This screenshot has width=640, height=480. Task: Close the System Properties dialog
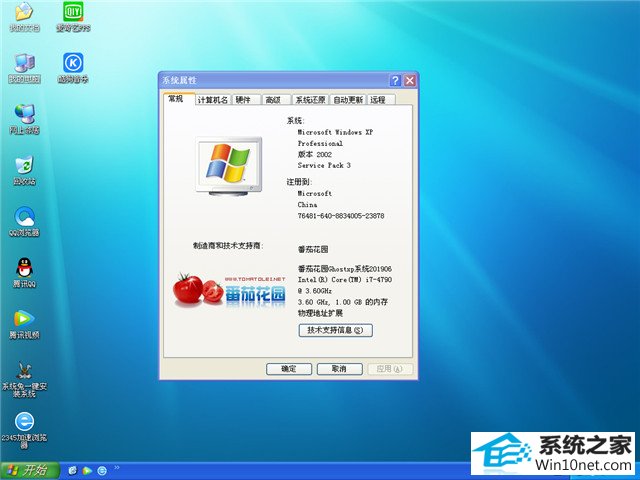(x=410, y=80)
